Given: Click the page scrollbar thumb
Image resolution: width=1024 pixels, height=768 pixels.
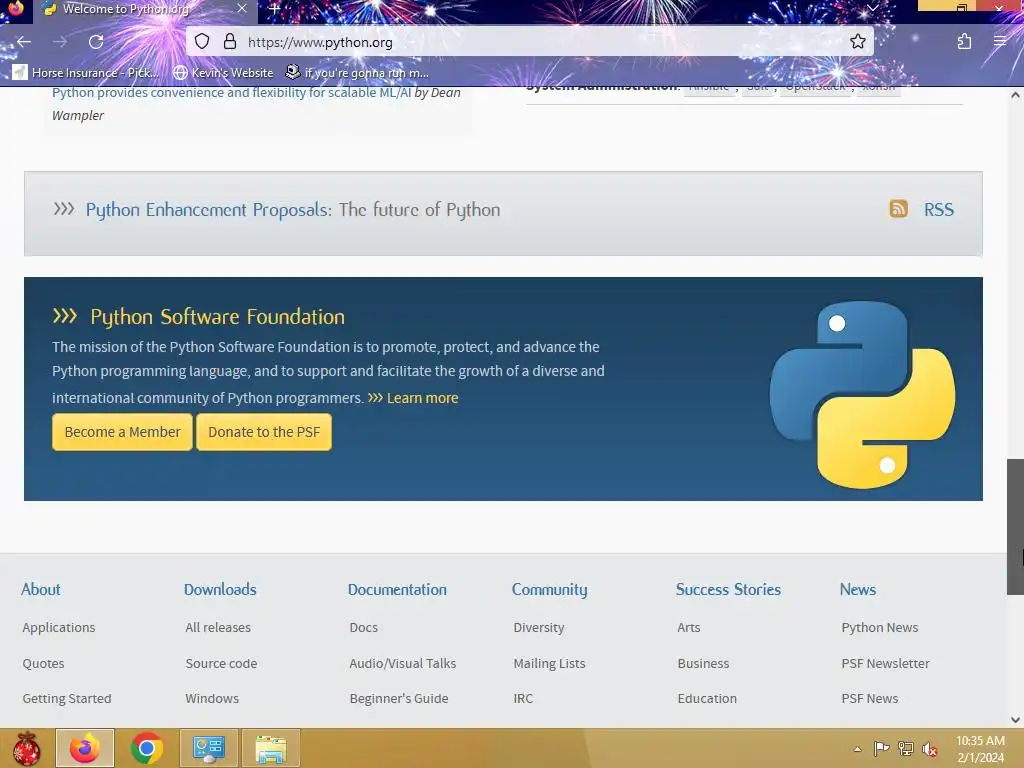Looking at the screenshot, I should [1015, 526].
